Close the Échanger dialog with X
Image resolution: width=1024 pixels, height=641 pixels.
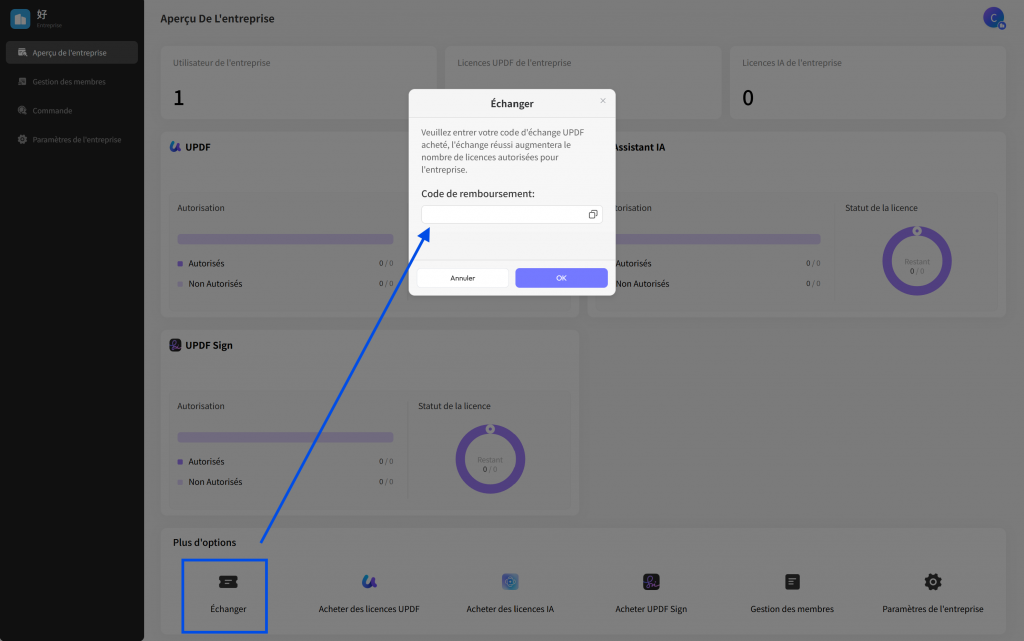tap(603, 101)
